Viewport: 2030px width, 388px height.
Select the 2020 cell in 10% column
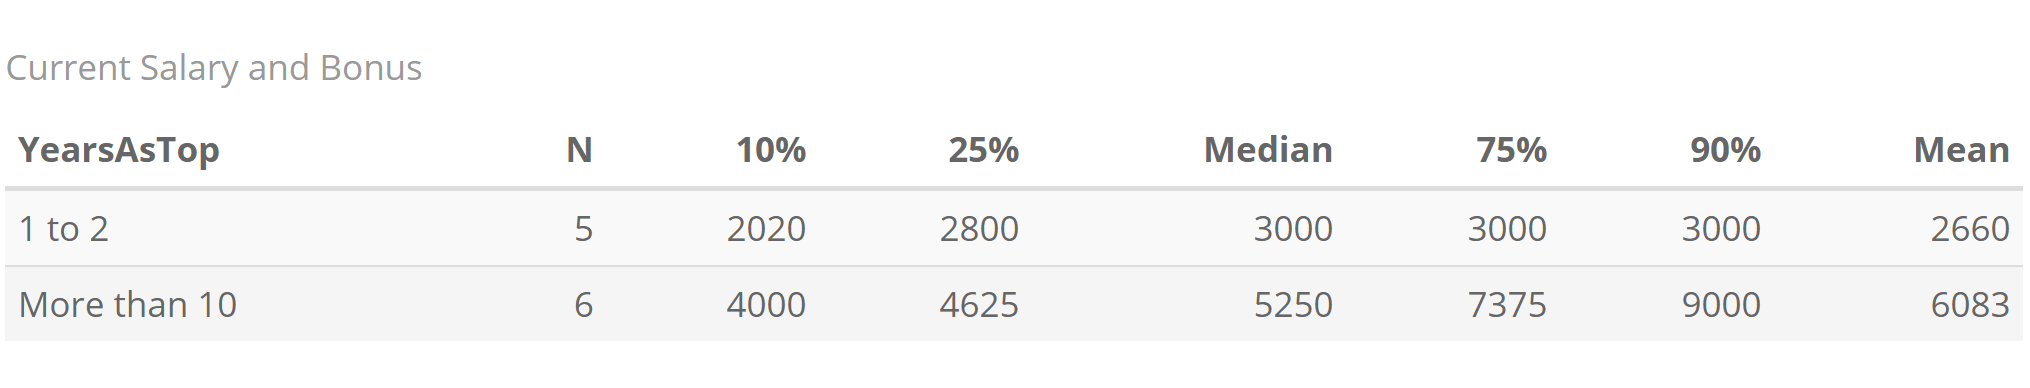[x=766, y=229]
